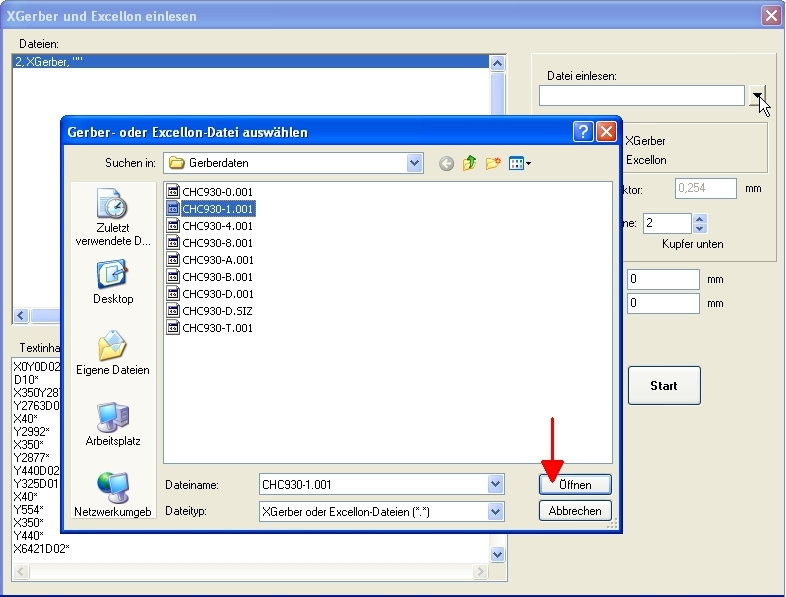Expand the Dateiname combo box
The image size is (786, 597).
(496, 485)
